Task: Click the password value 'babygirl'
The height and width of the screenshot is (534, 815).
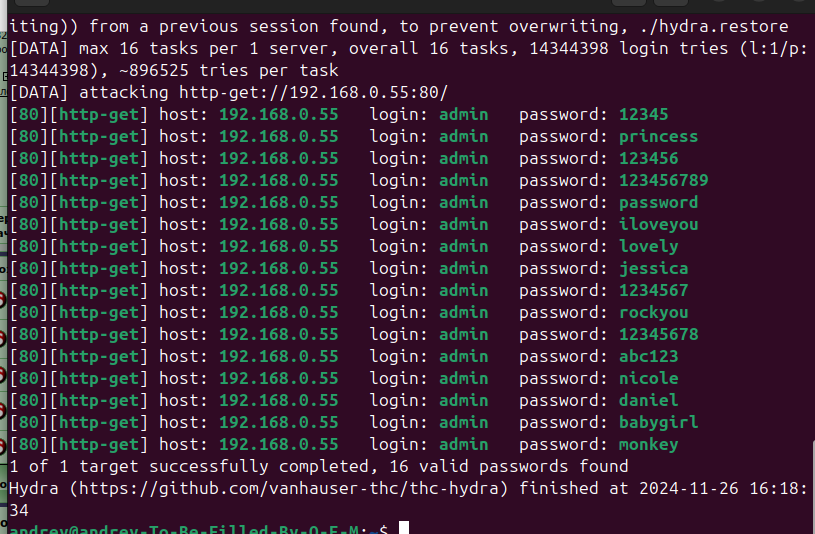Action: point(658,422)
